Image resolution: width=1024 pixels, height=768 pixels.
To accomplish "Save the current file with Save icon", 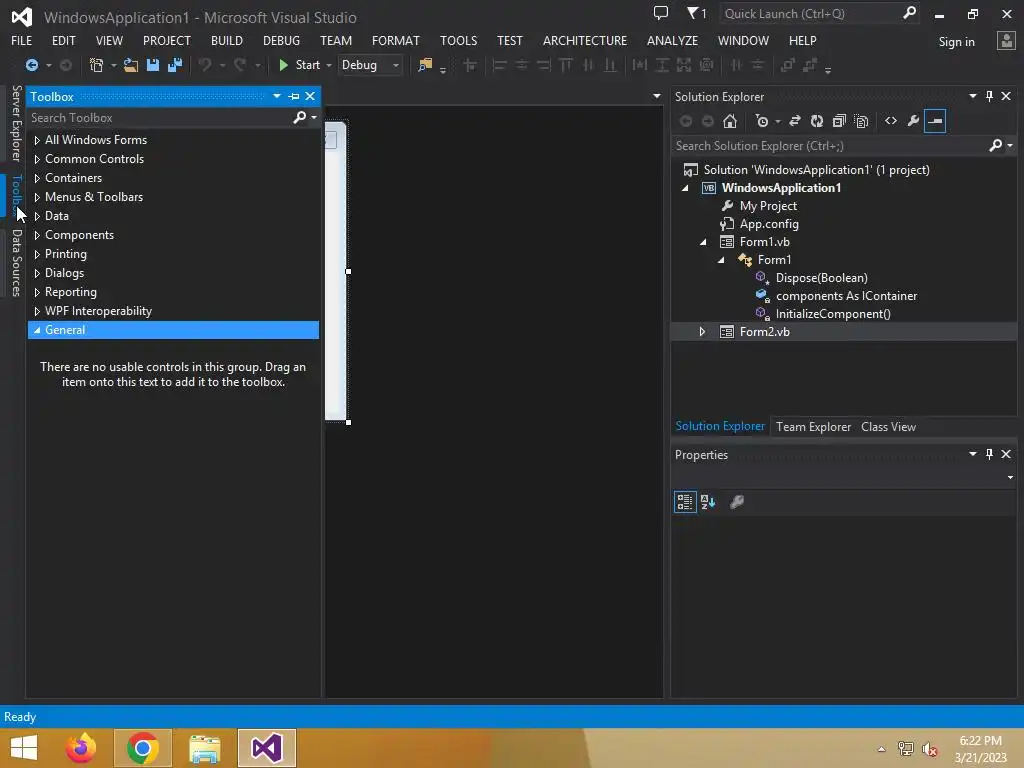I will coord(153,65).
